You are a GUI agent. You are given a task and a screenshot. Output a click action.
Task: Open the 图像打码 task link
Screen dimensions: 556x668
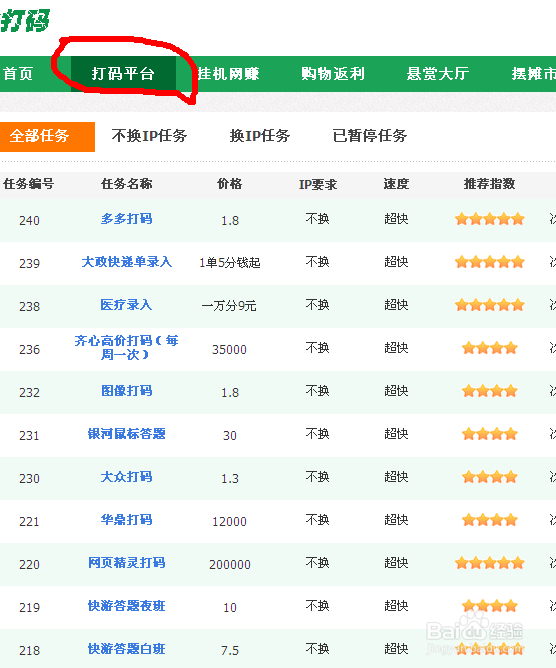[x=127, y=391]
